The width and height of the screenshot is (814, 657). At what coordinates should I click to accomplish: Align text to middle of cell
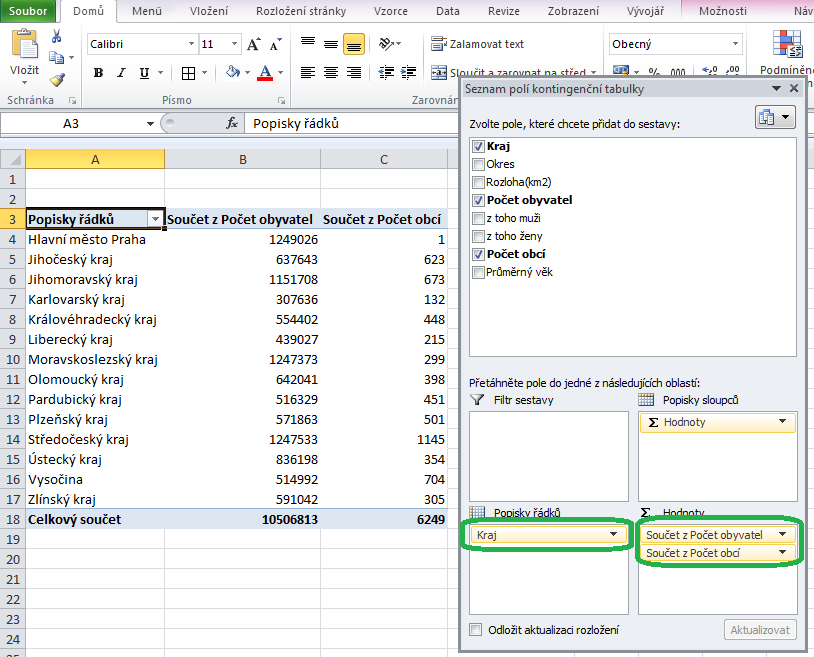pyautogui.click(x=331, y=44)
